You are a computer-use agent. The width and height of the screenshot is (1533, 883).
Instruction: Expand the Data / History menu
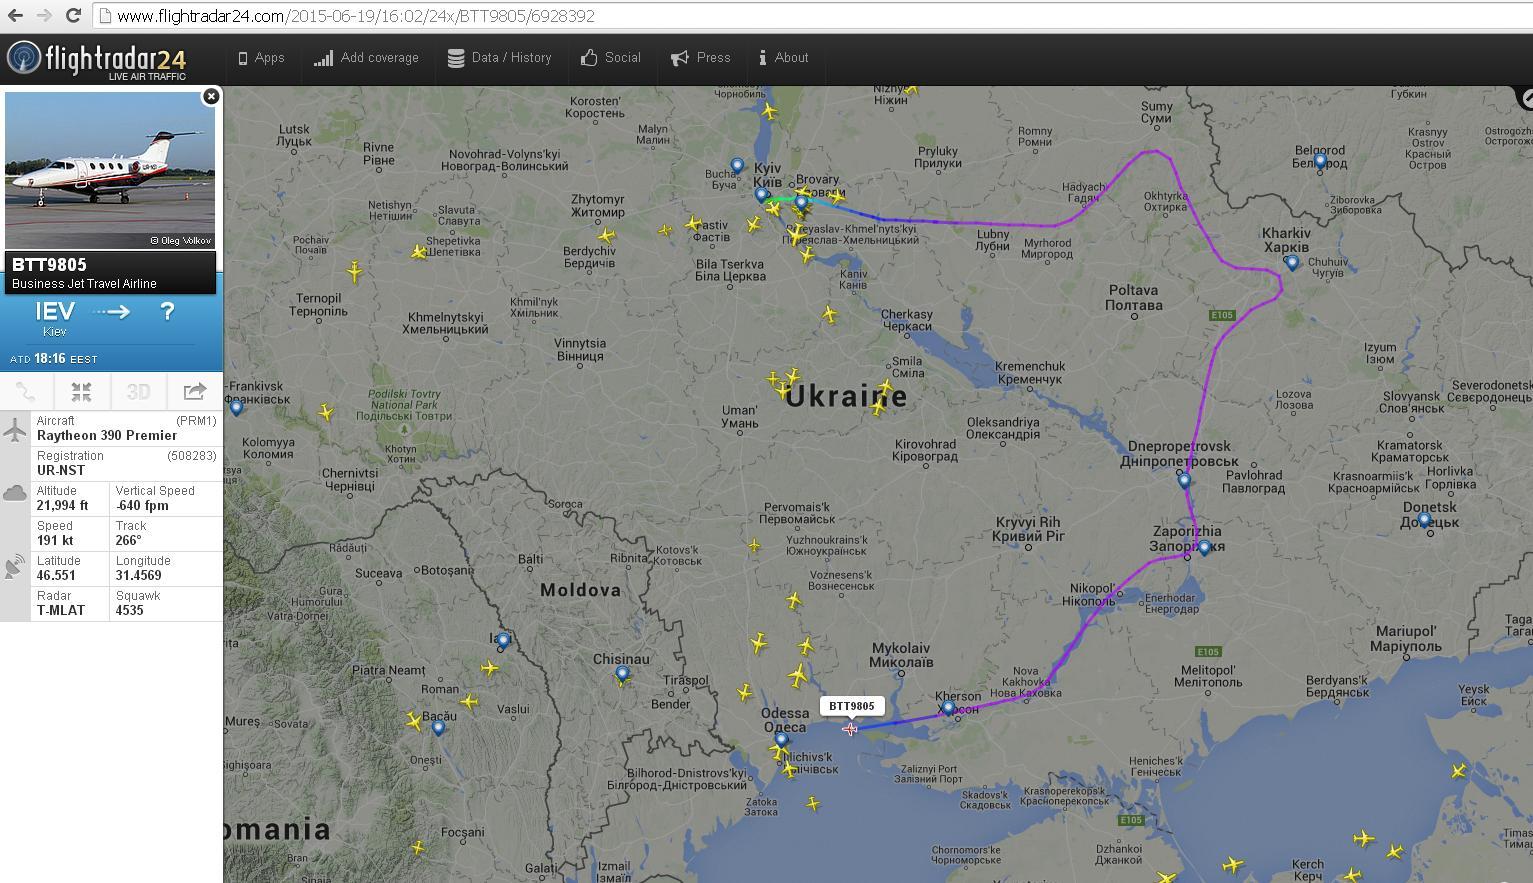(x=499, y=58)
